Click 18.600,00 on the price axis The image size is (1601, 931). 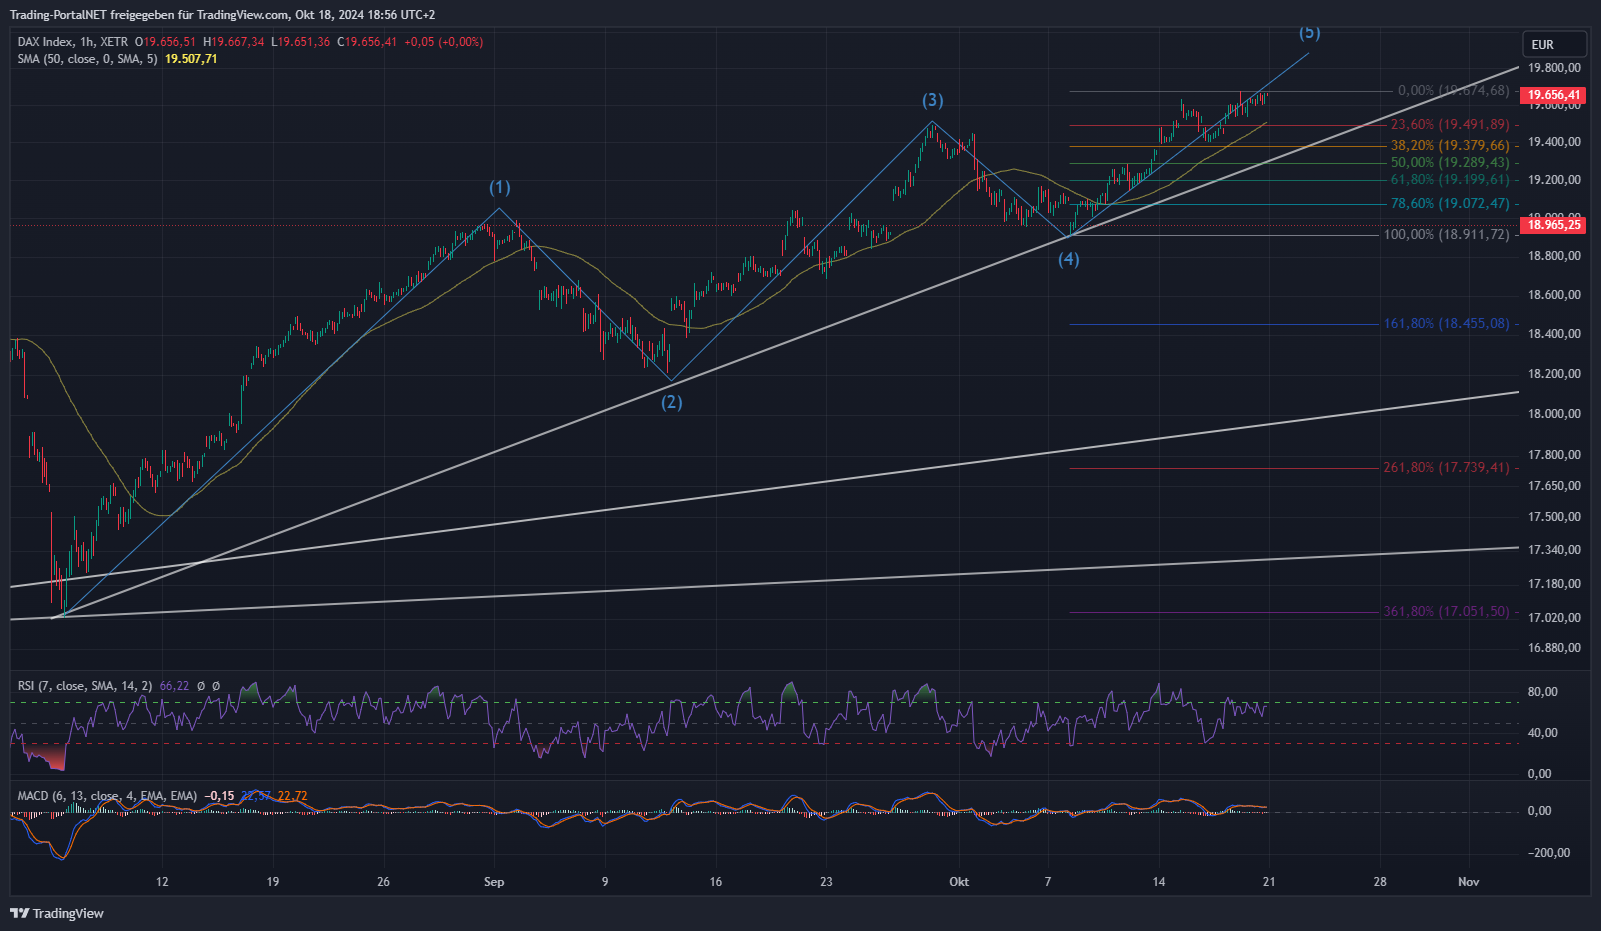coord(1555,295)
